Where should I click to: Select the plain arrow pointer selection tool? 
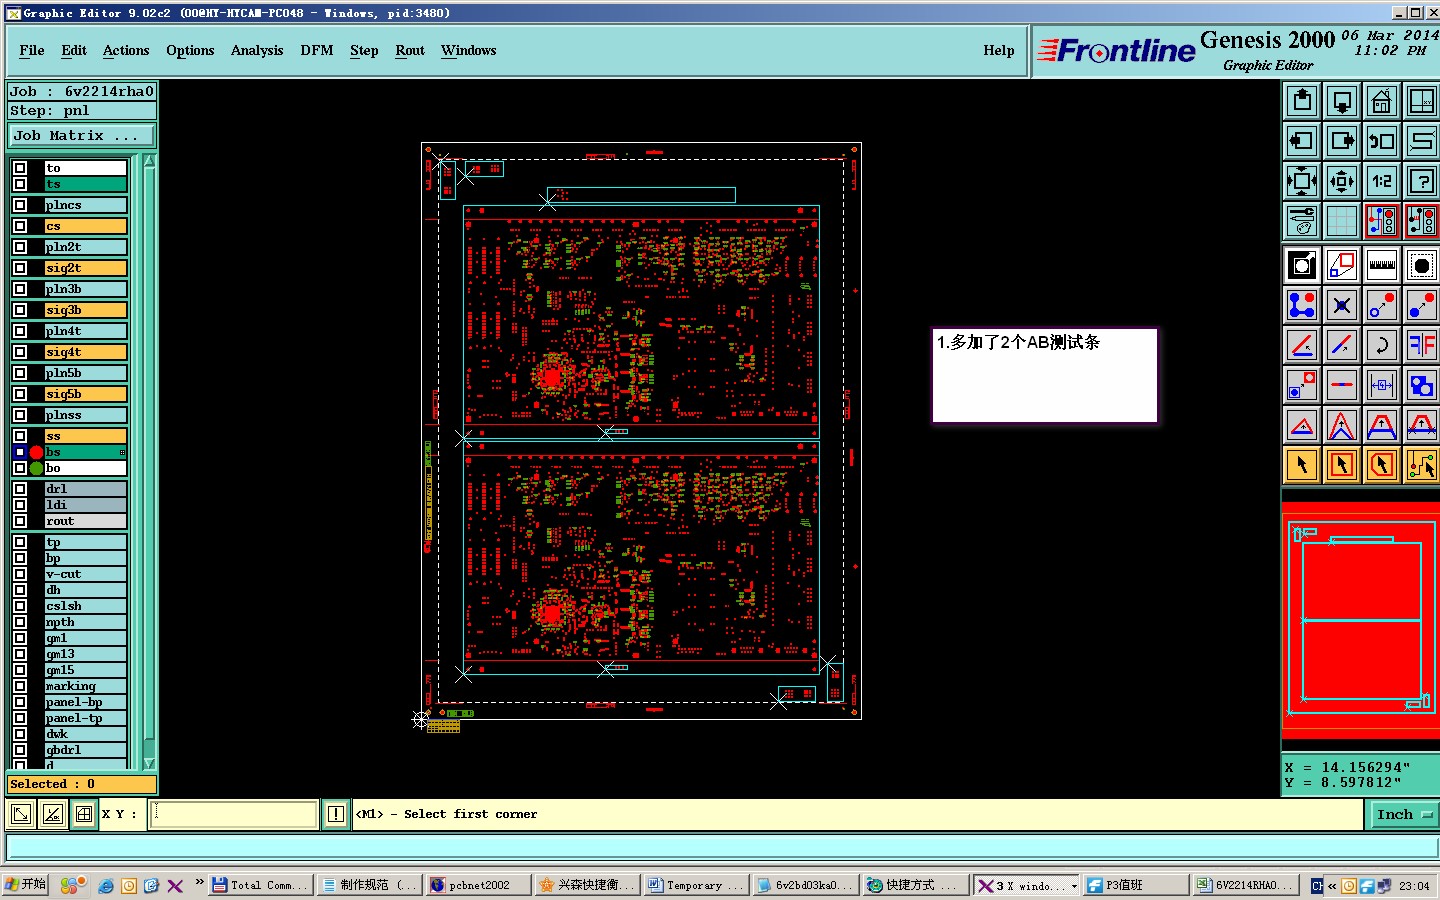1302,465
